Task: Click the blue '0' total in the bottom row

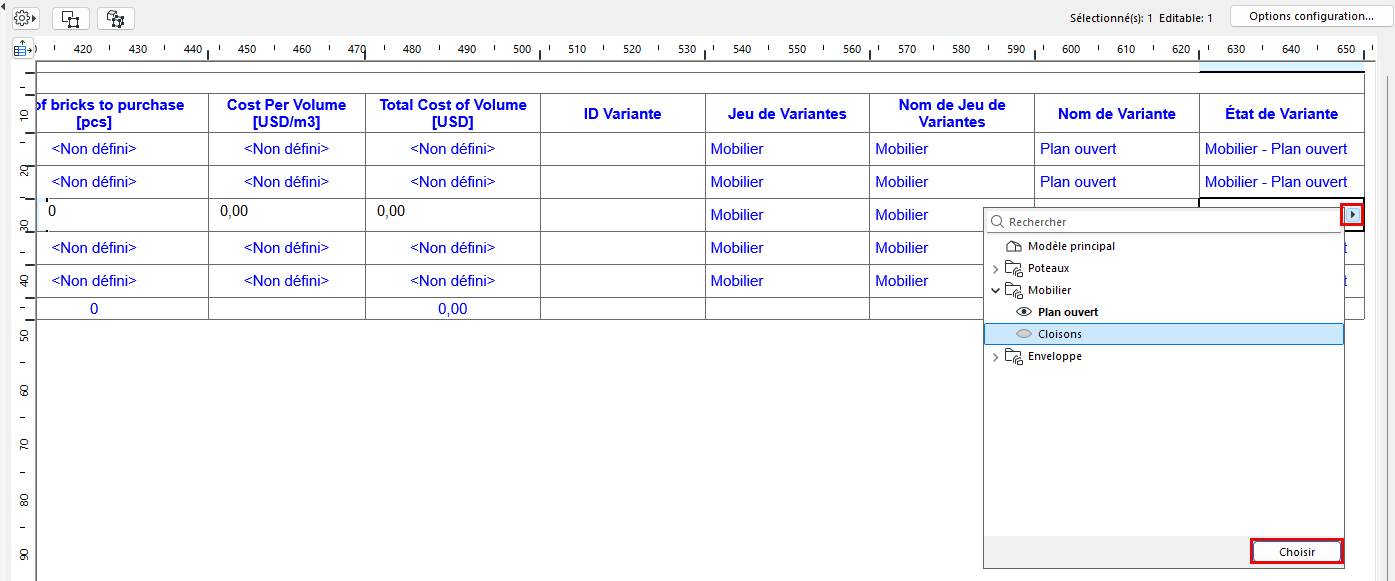Action: pos(94,309)
